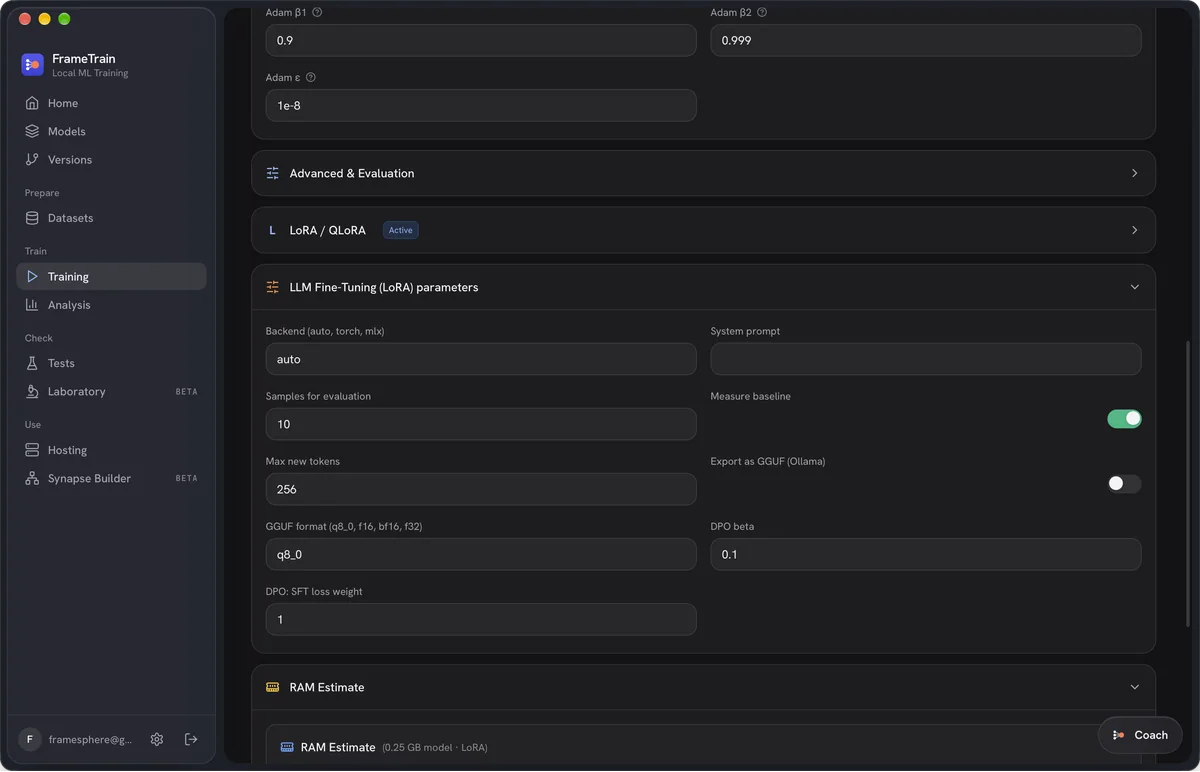Click the Laboratory beaker icon
This screenshot has height=772, width=1200.
pyautogui.click(x=32, y=392)
